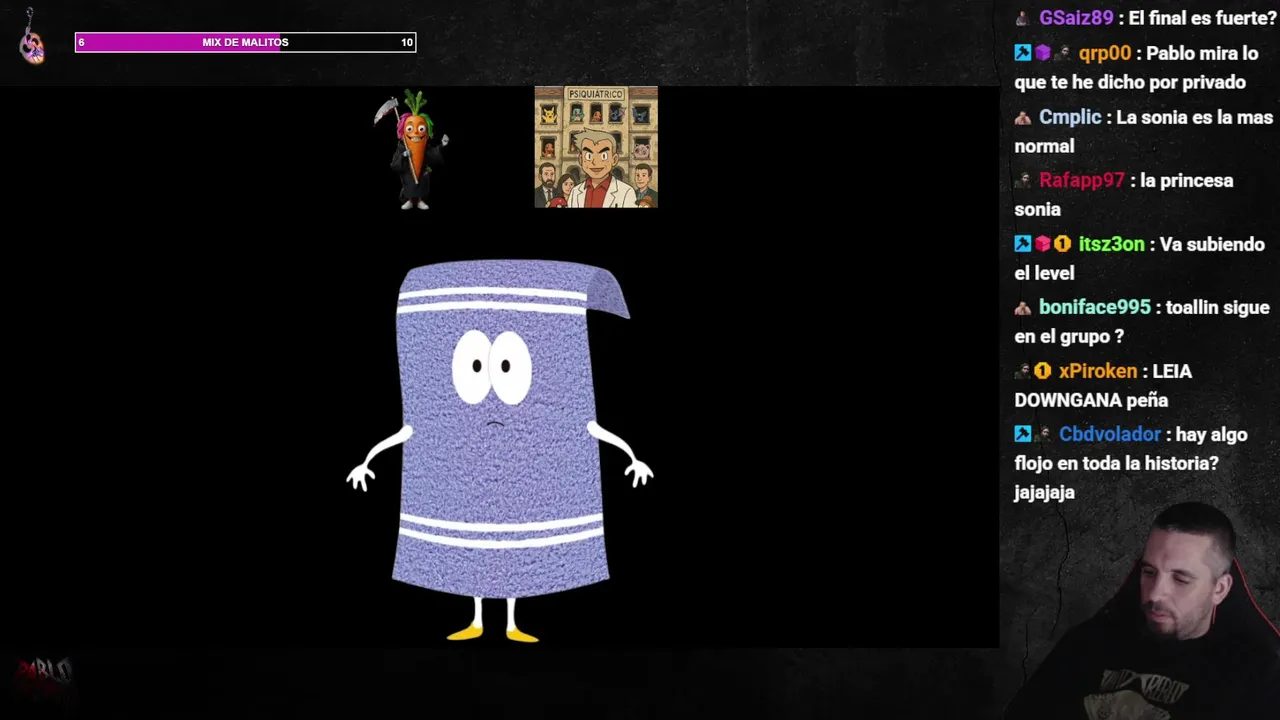
Task: Click the gold number-one badge before xPiroken
Action: click(1042, 371)
